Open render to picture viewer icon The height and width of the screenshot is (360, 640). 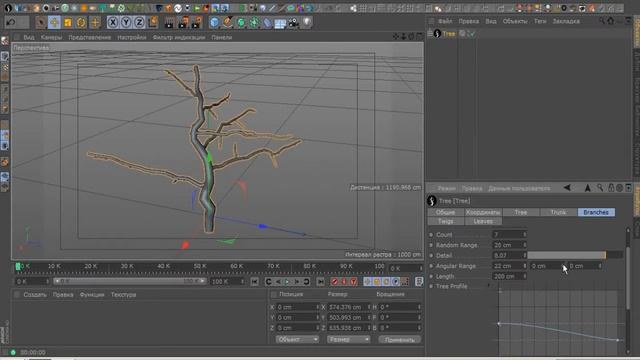coord(183,22)
